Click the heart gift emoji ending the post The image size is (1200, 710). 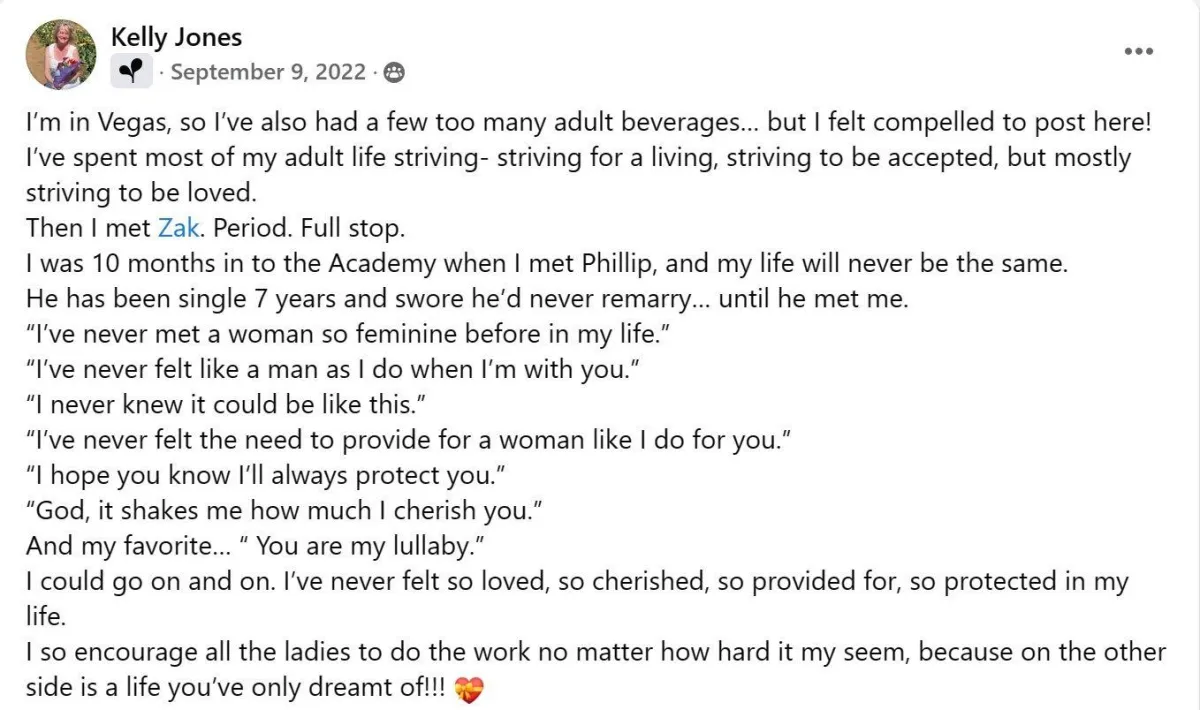coord(469,689)
